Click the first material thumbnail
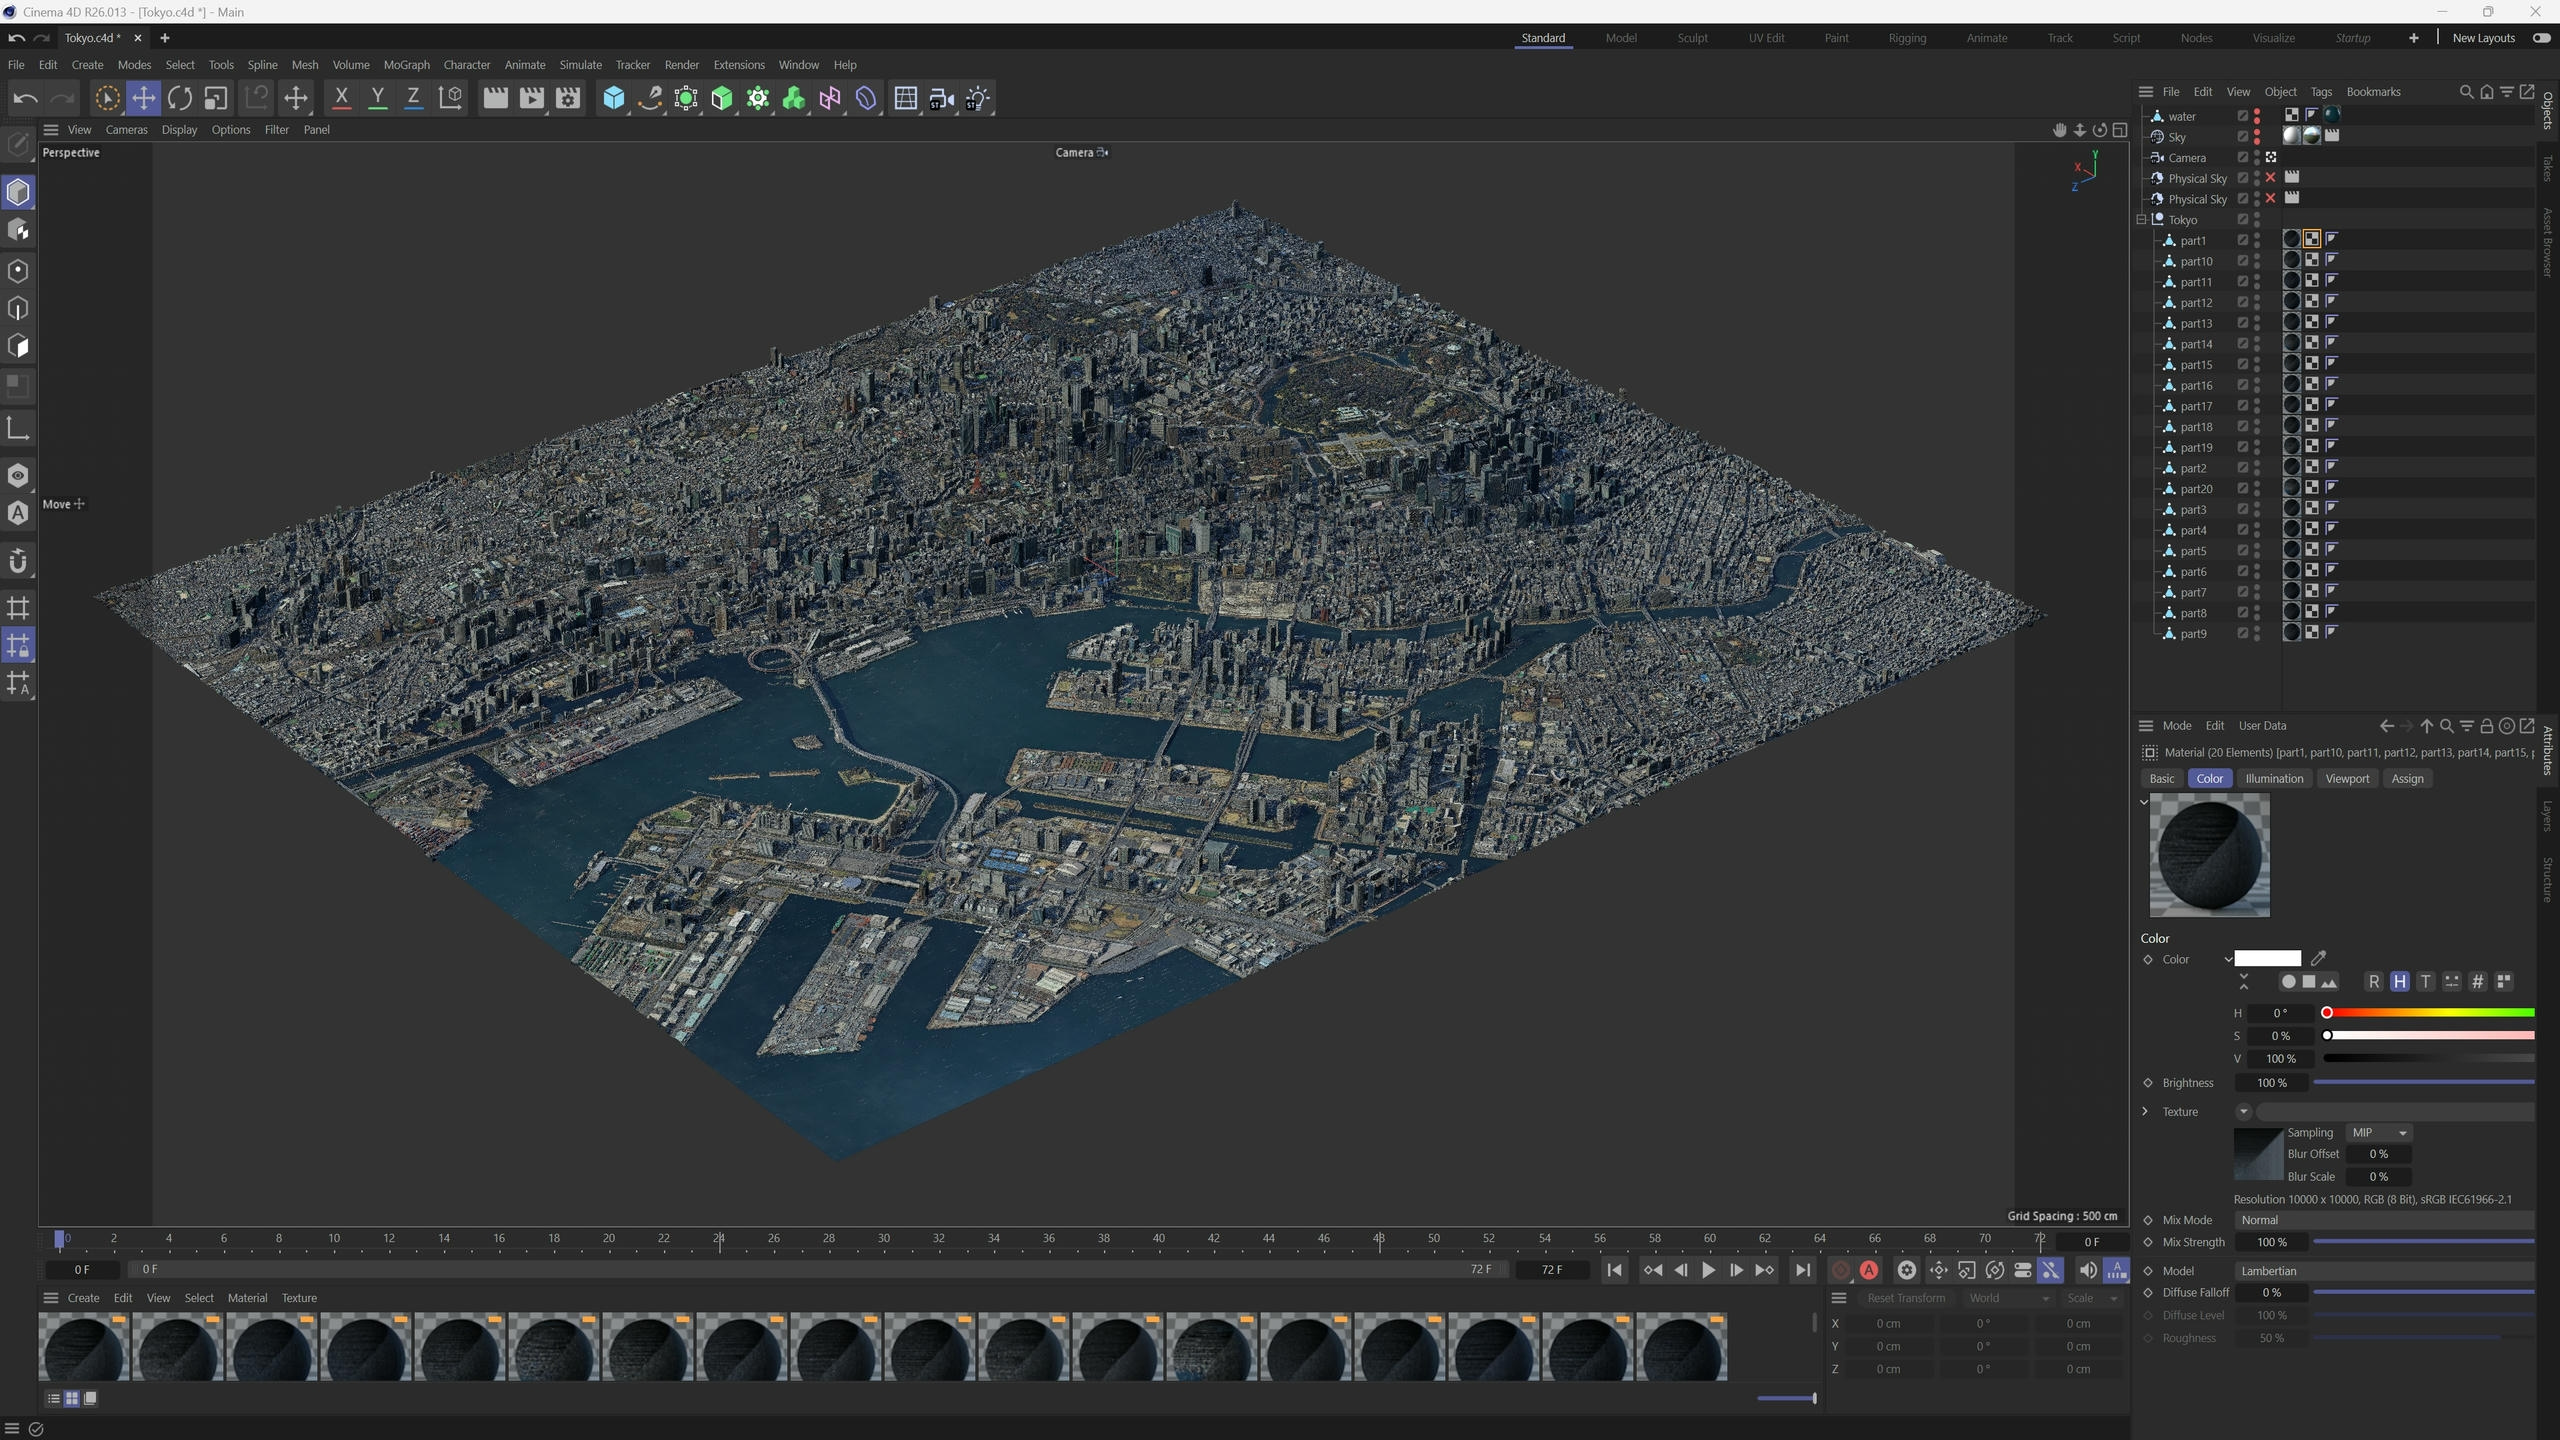 click(x=85, y=1347)
